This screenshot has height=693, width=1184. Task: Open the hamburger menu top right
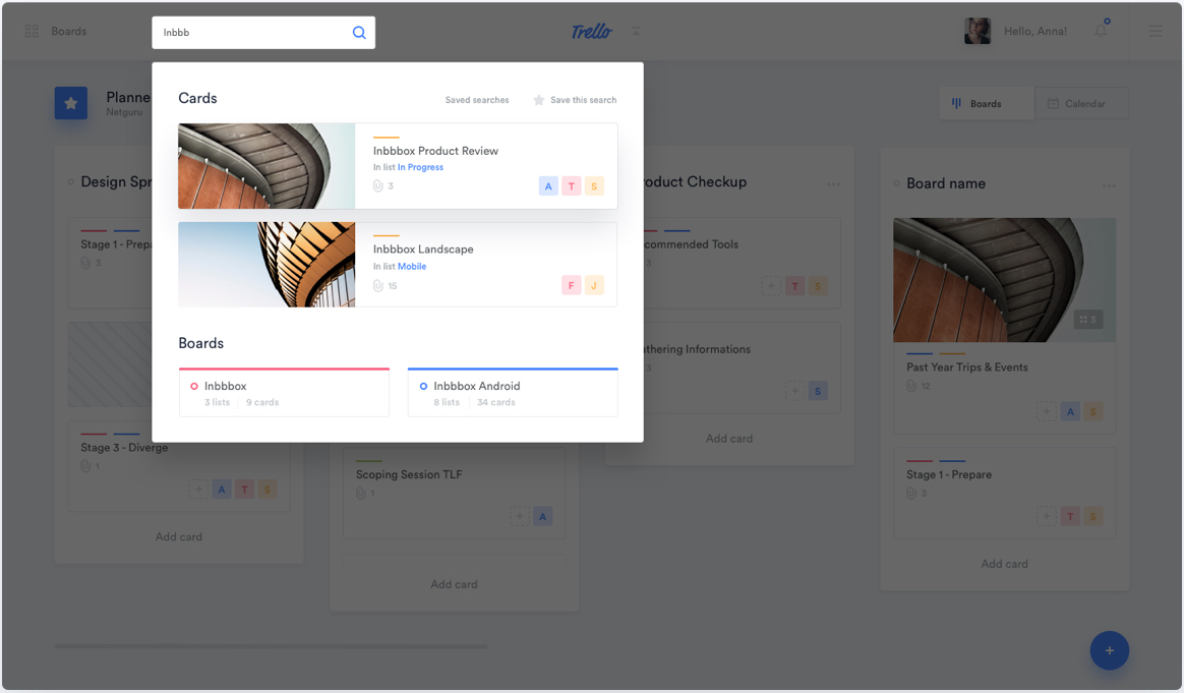coord(1156,31)
